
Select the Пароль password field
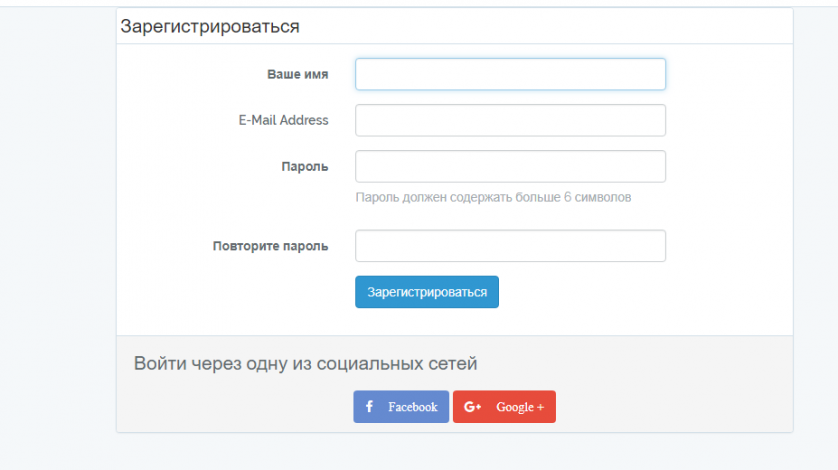pyautogui.click(x=510, y=166)
